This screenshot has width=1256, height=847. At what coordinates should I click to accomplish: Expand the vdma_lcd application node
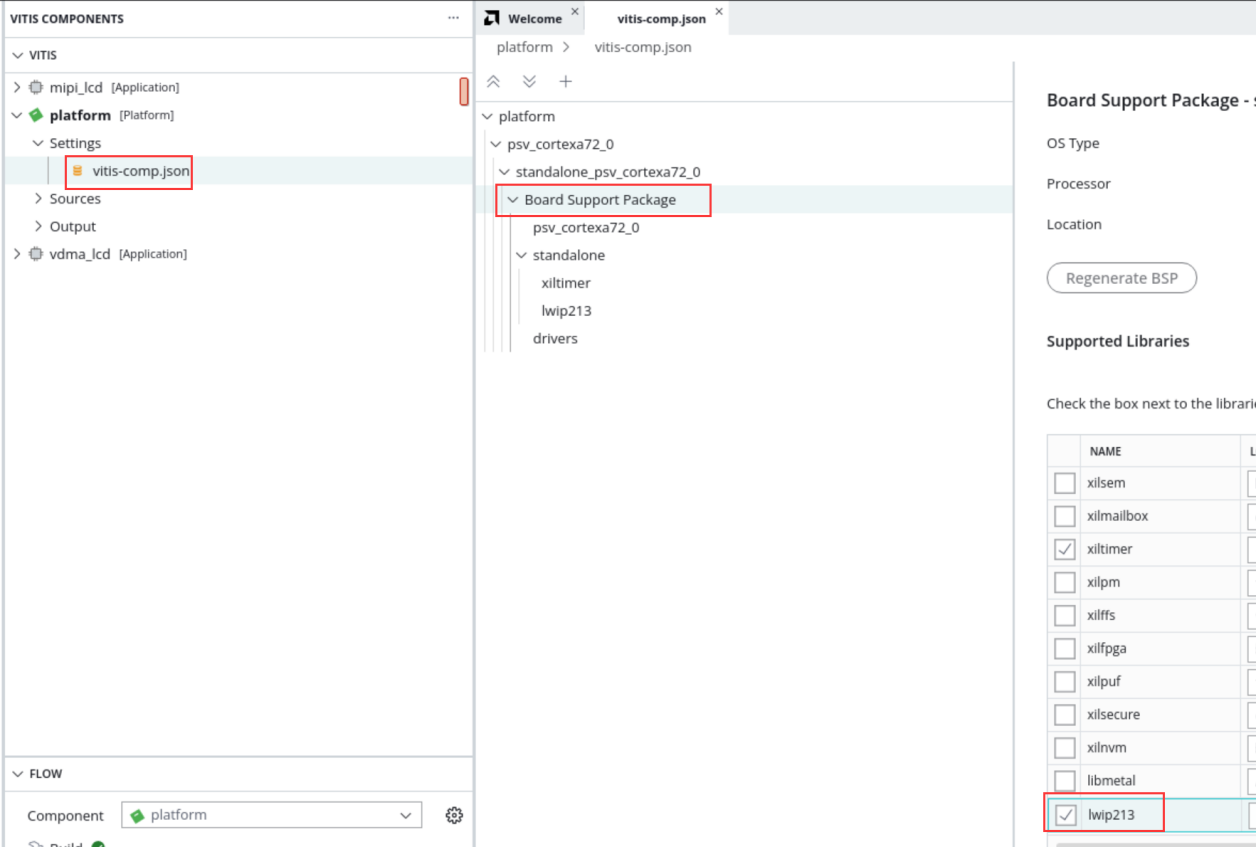point(17,254)
